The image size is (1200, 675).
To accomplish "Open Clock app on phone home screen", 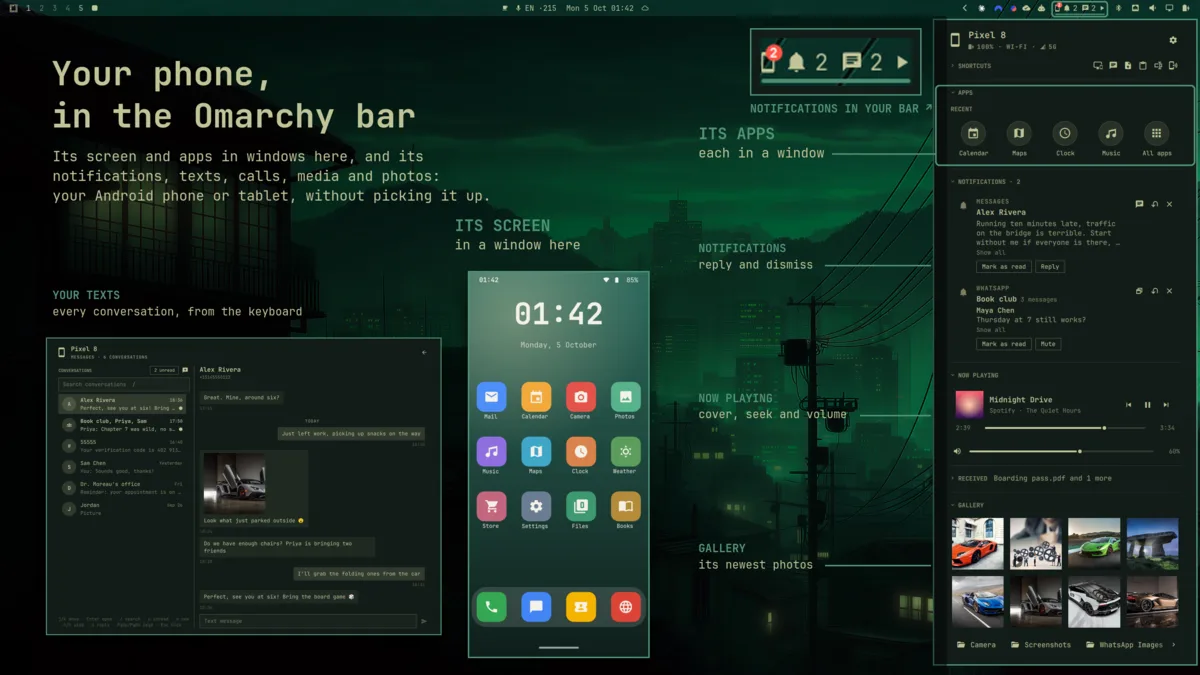I will click(x=580, y=452).
